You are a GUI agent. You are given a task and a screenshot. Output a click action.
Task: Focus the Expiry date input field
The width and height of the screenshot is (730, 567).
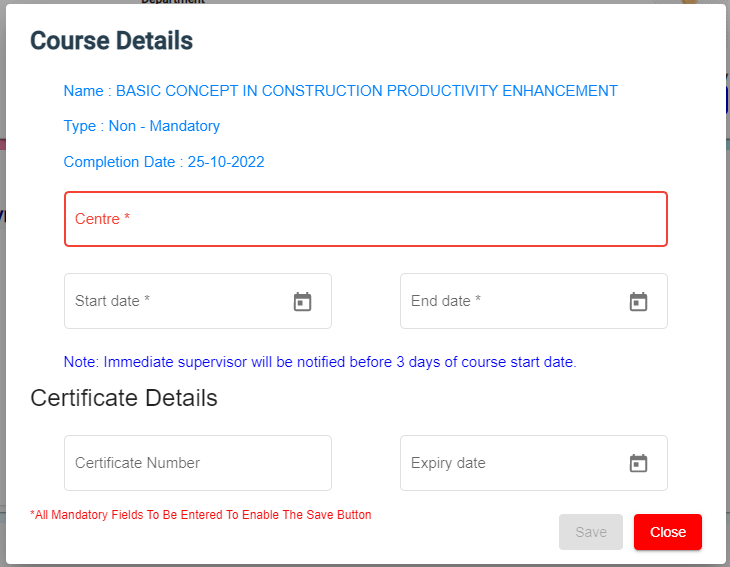[510, 463]
